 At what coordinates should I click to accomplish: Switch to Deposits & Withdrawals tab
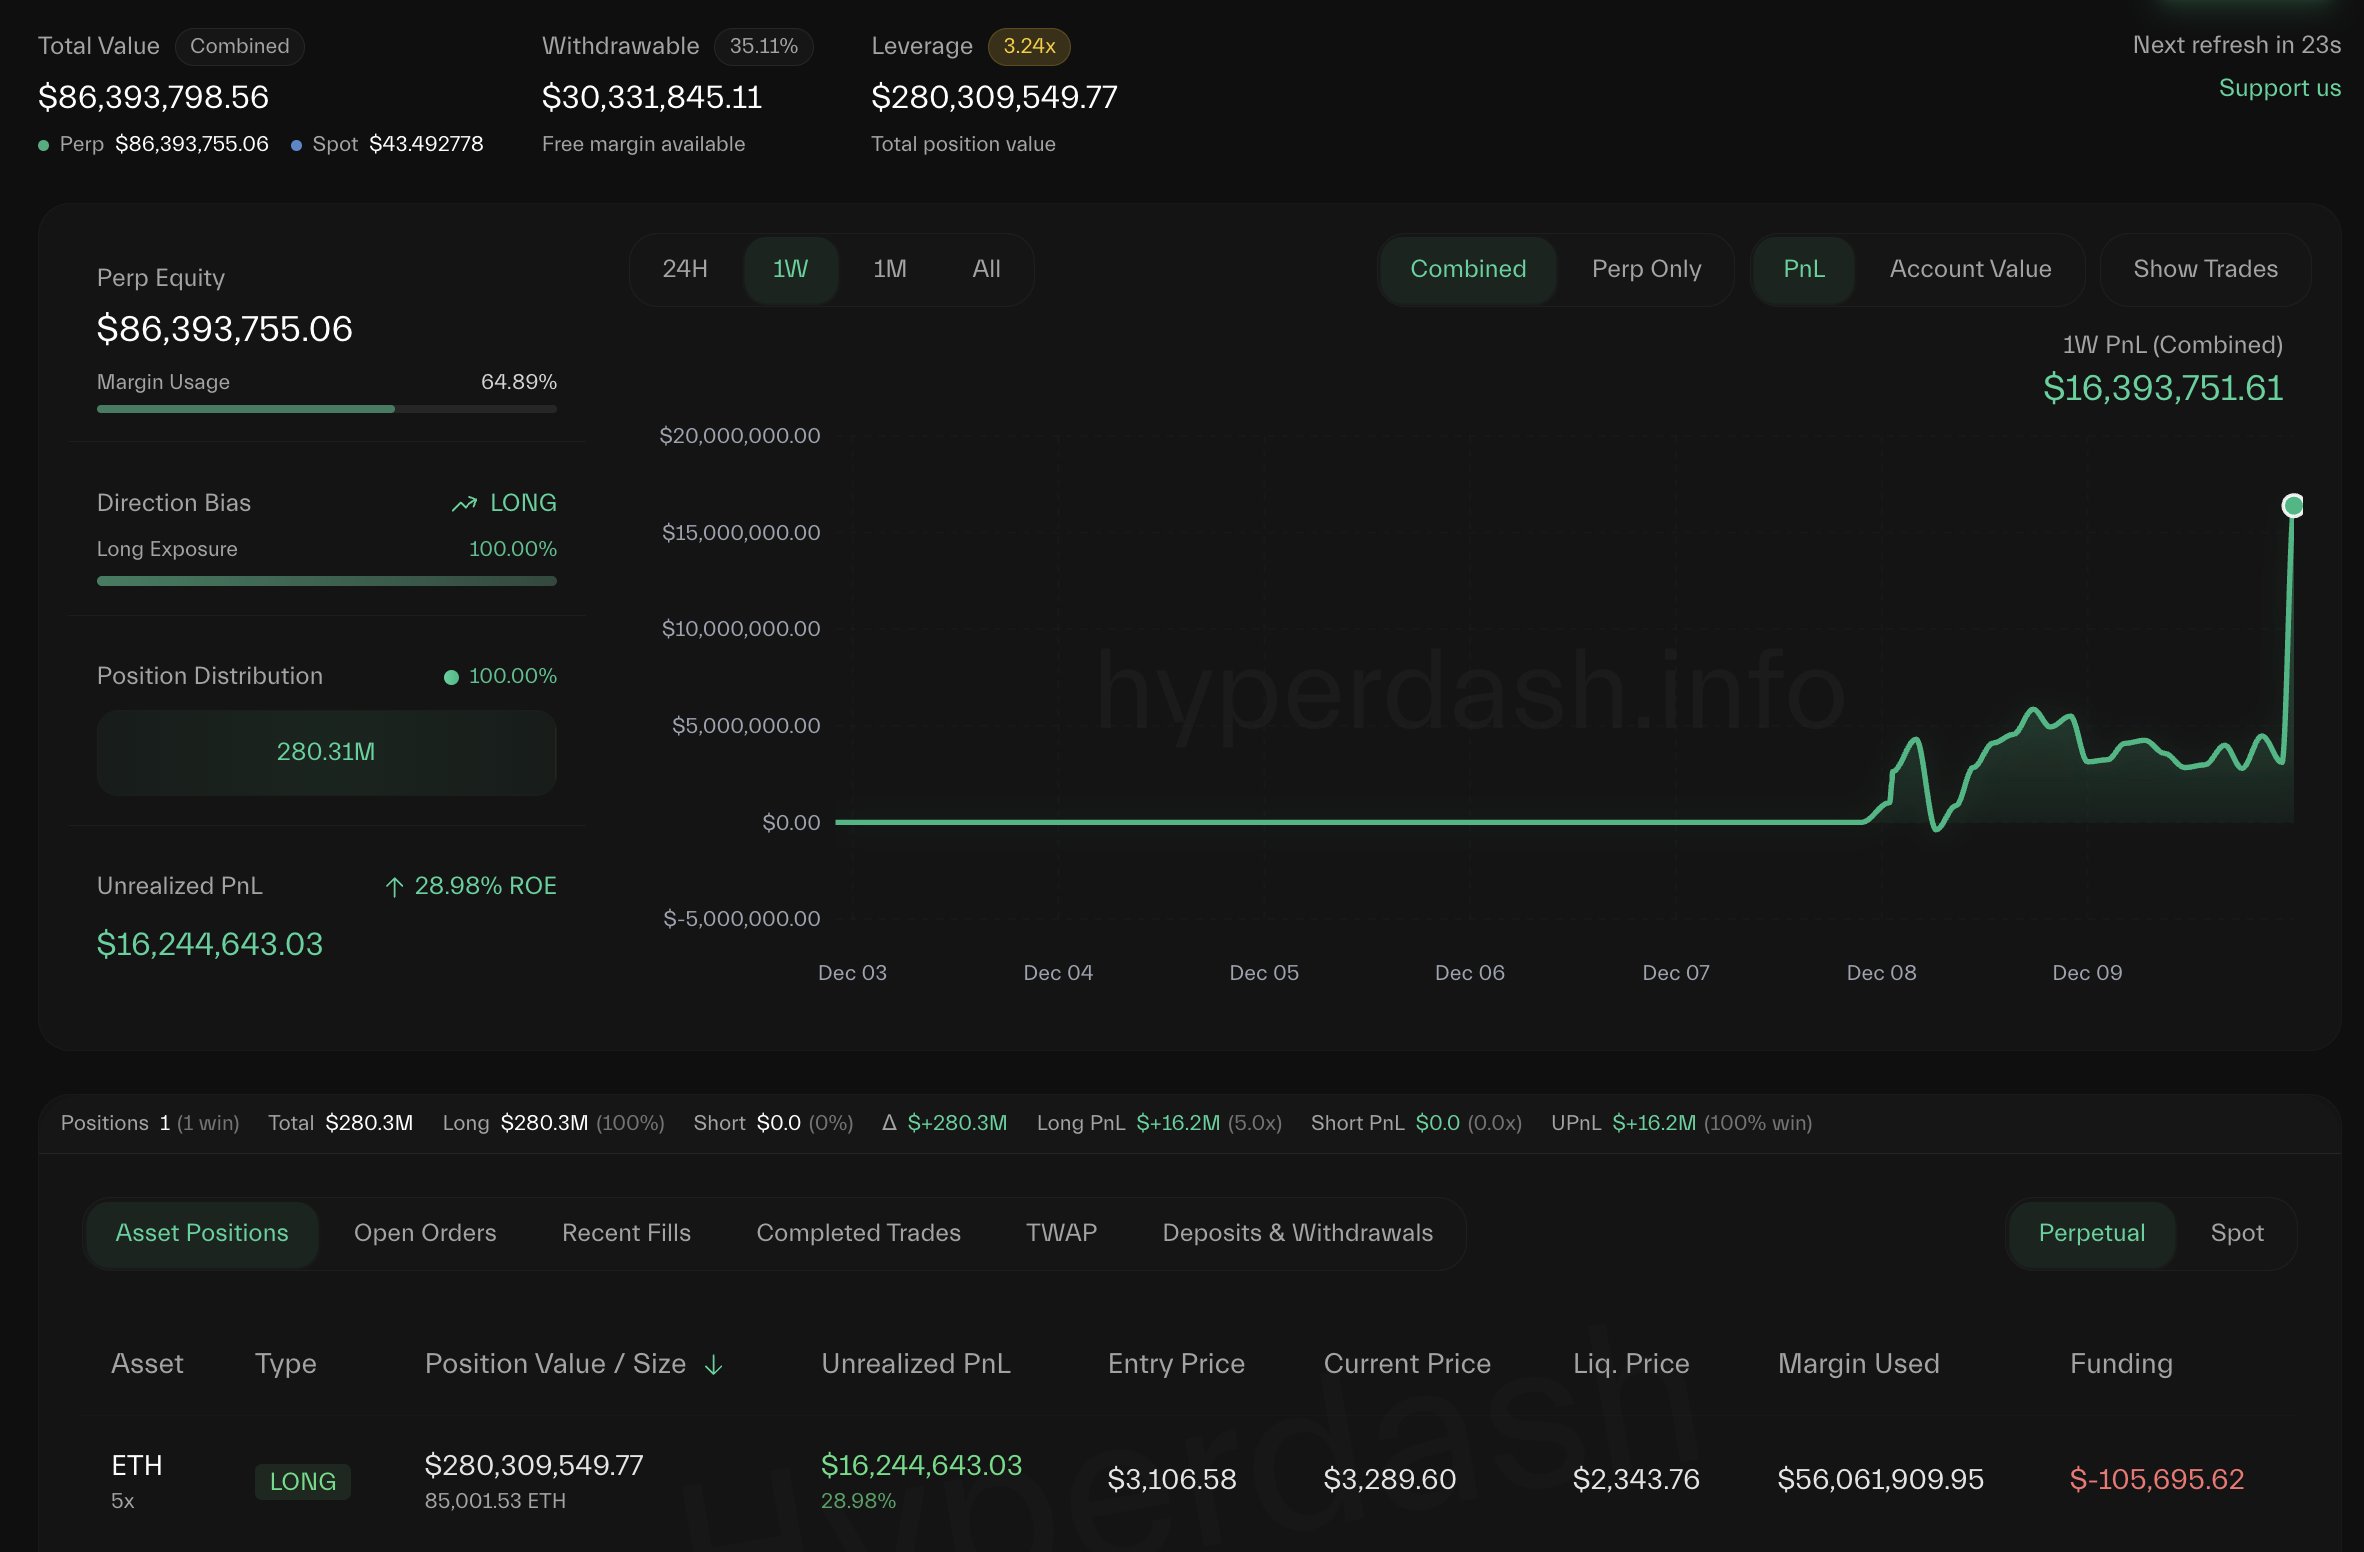(x=1296, y=1233)
